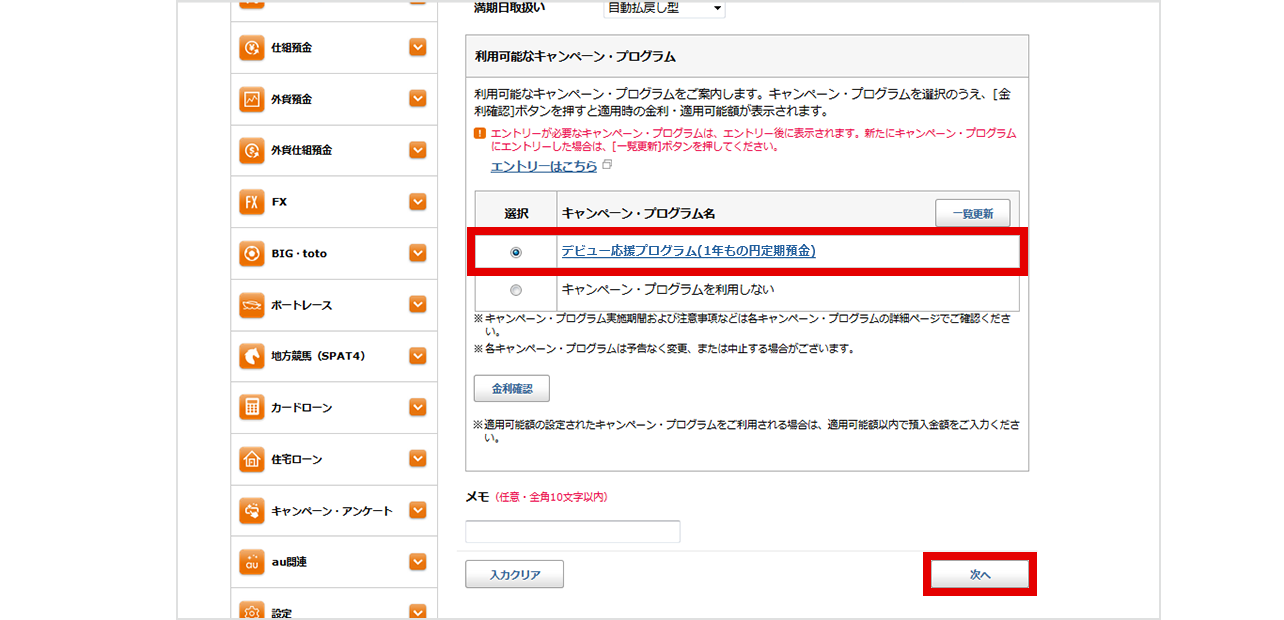
Task: Click the 外貨預金 chart icon
Action: [x=251, y=99]
